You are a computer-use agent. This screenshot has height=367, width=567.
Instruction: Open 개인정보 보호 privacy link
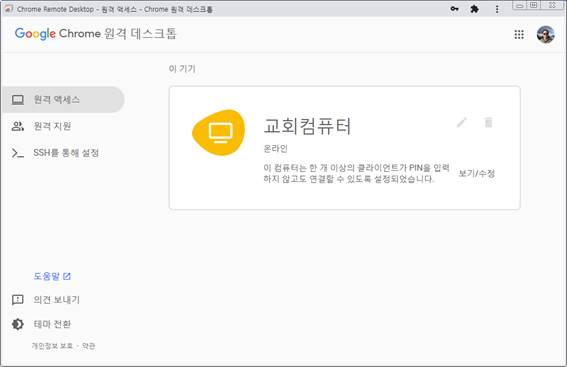(x=52, y=346)
